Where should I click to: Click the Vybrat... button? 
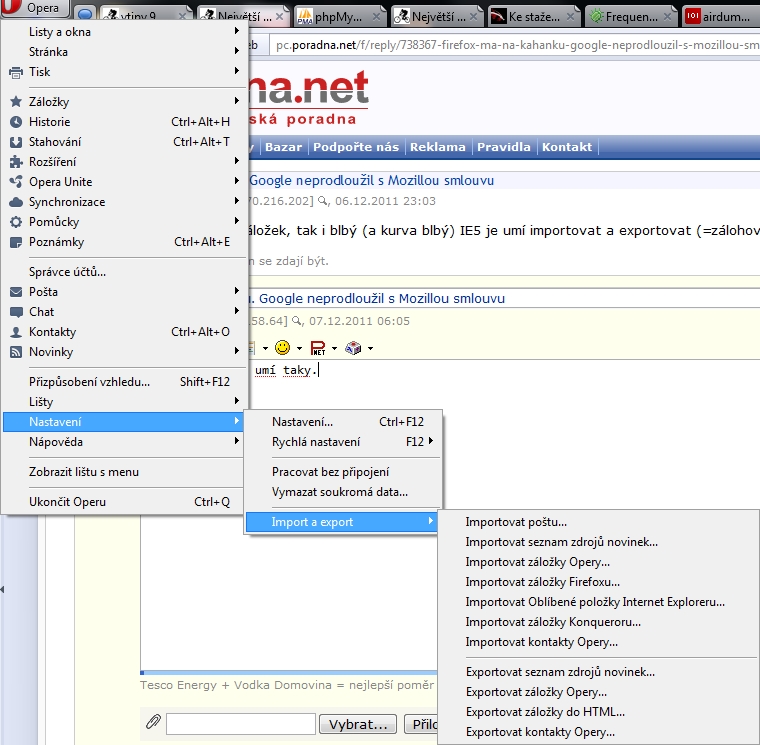click(x=358, y=724)
